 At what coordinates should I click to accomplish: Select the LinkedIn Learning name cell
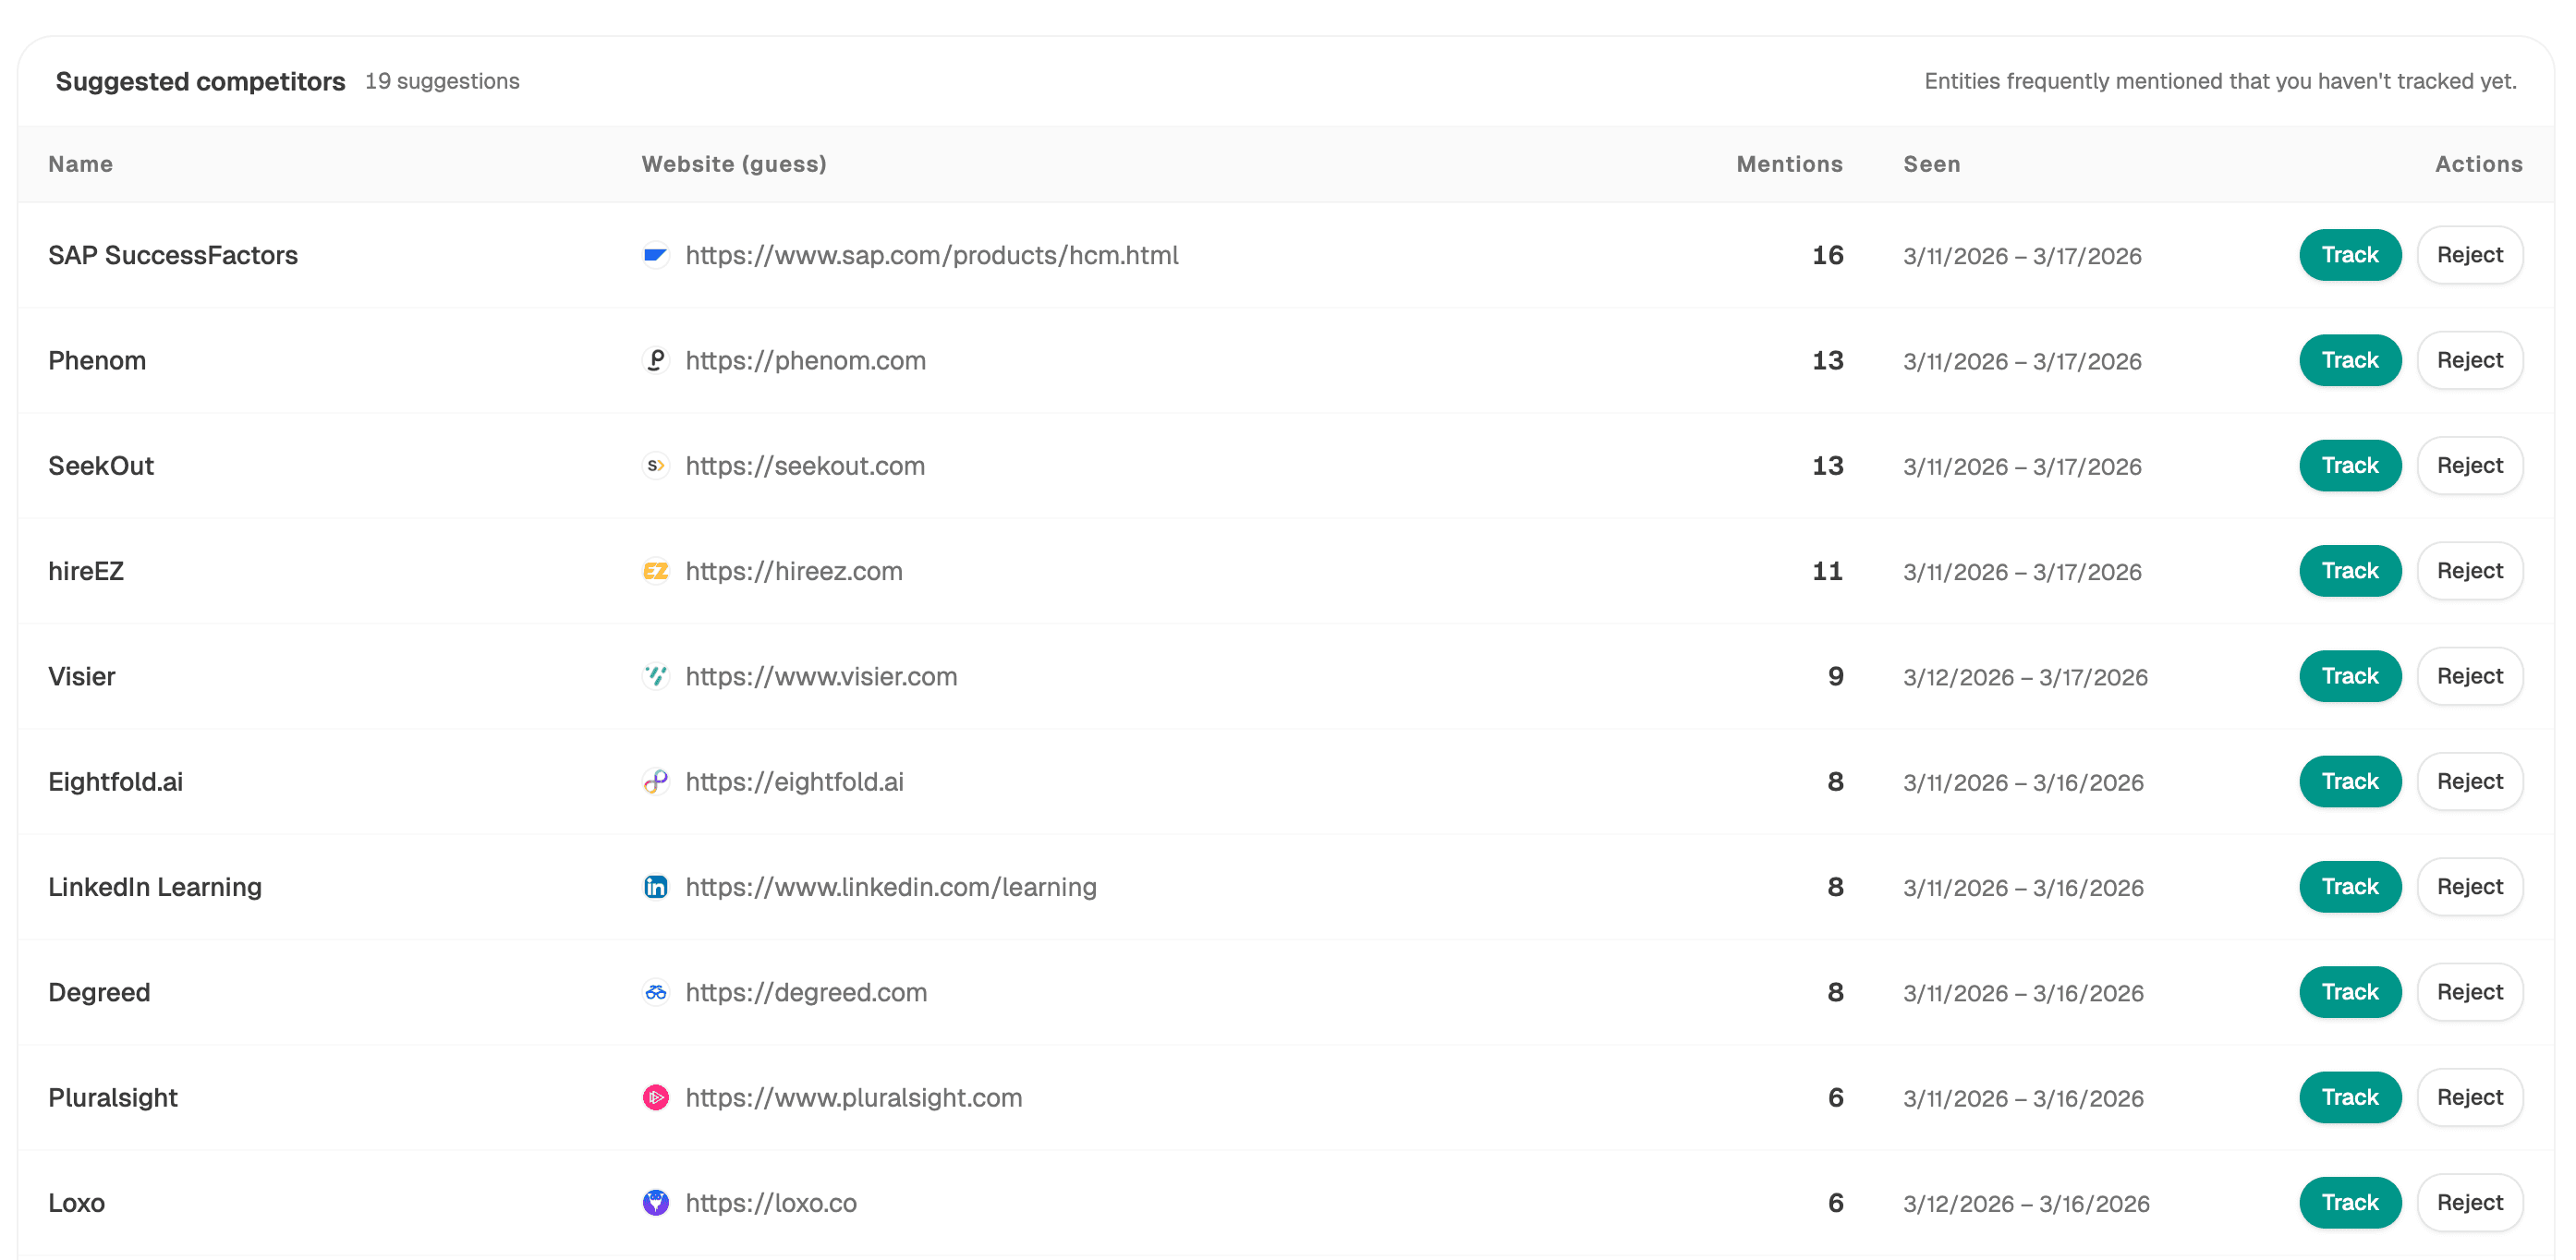(155, 888)
